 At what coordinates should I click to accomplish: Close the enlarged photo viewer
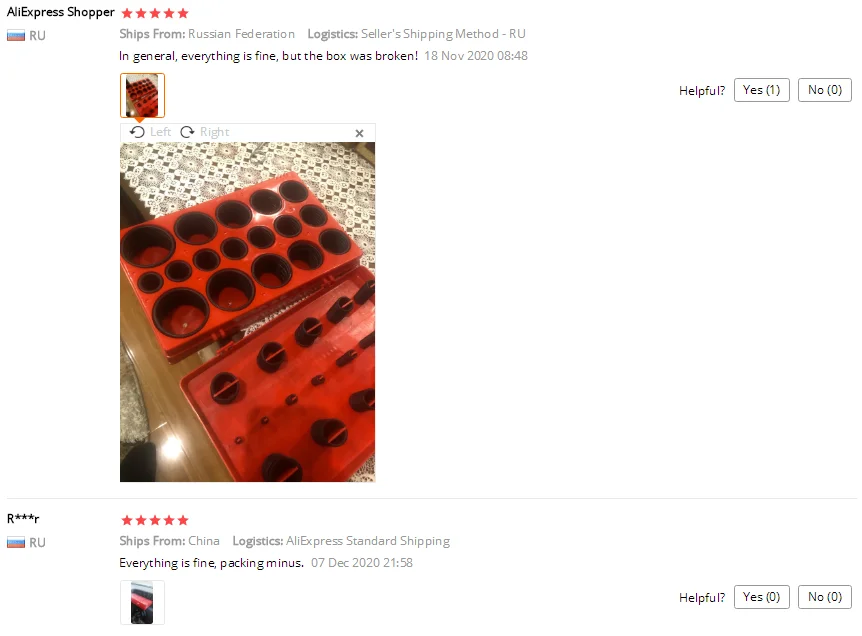360,133
